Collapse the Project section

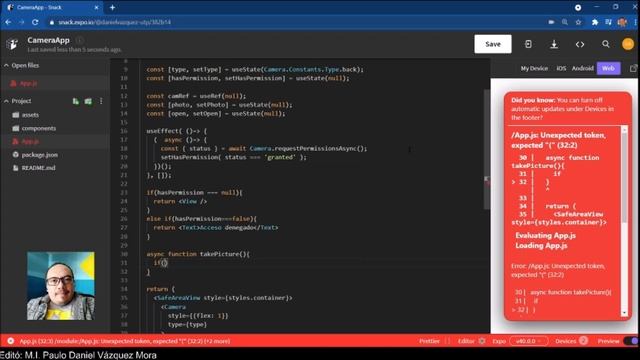[18, 101]
